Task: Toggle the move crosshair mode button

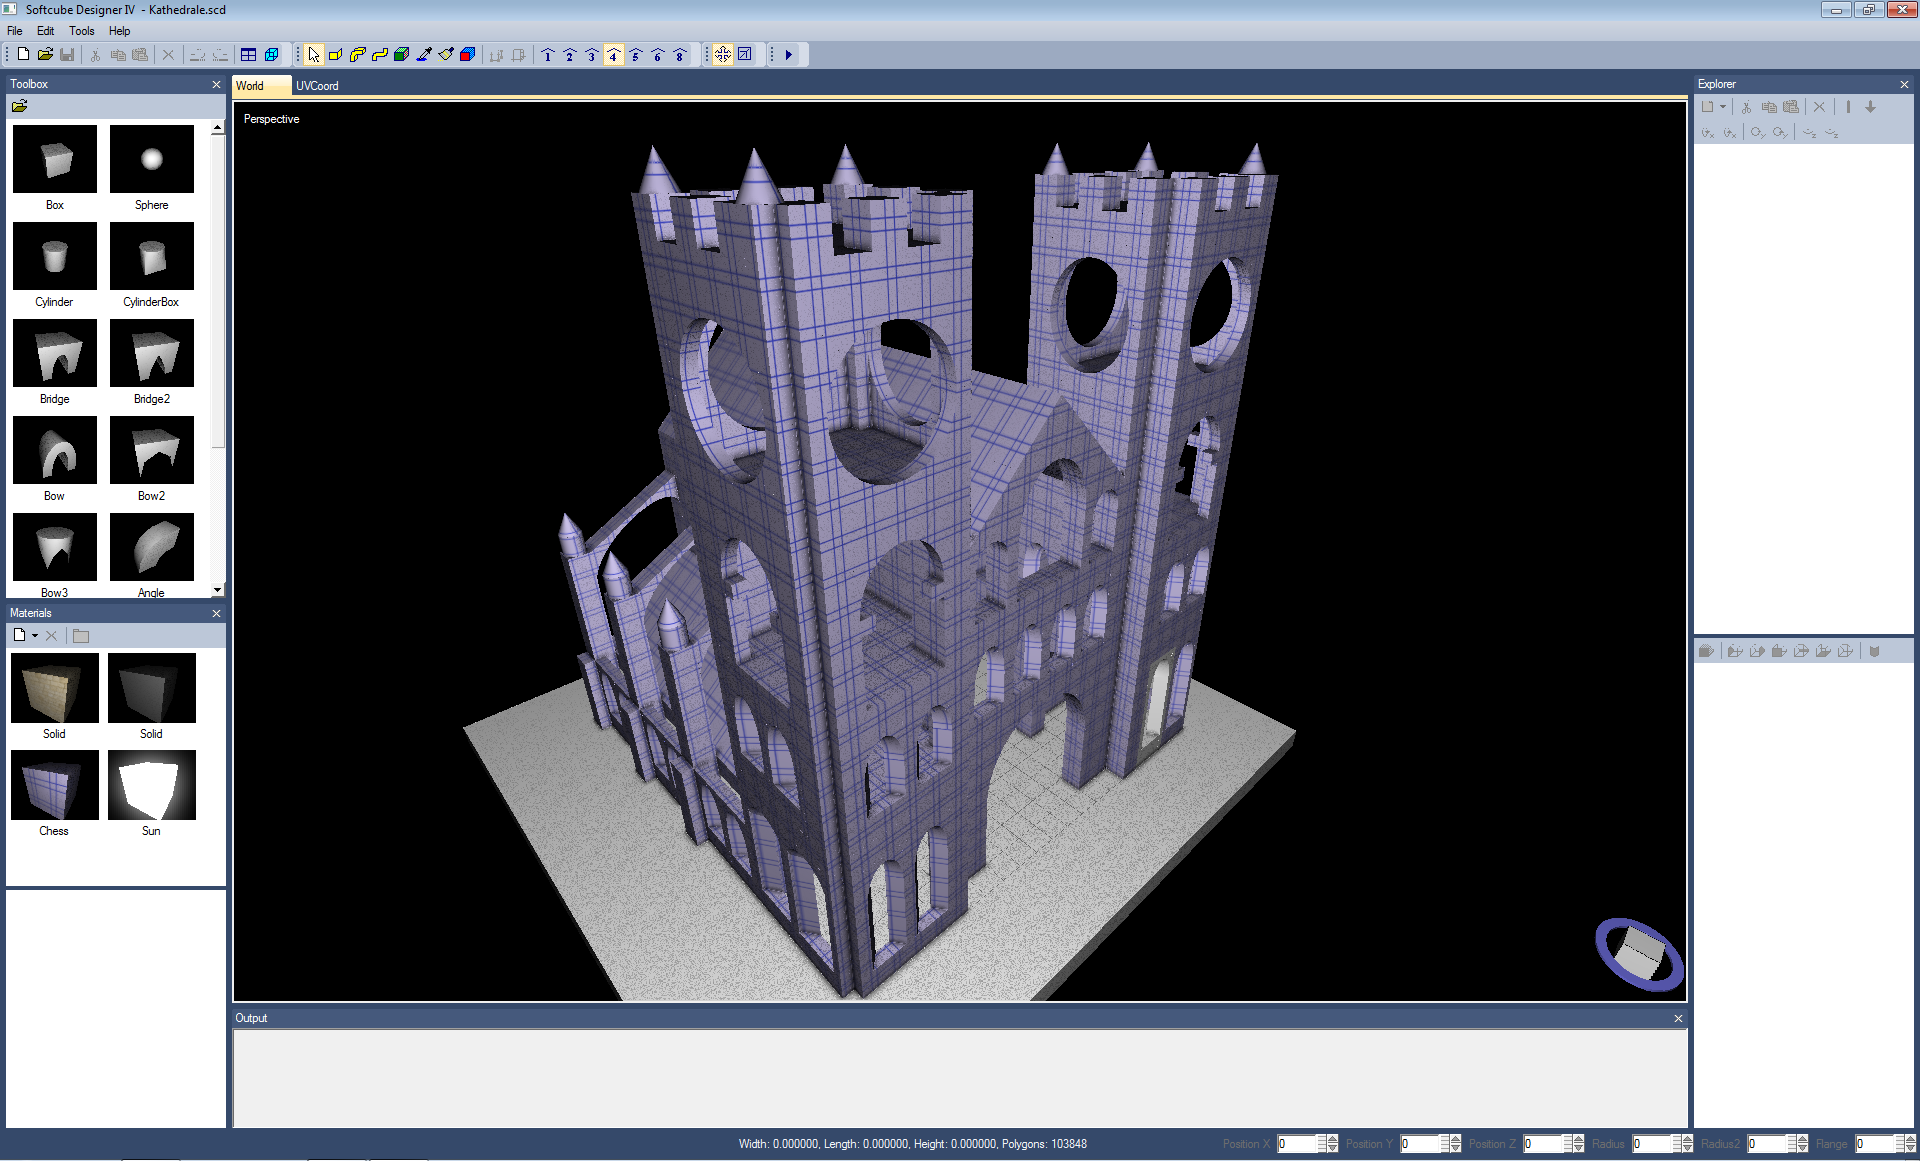Action: coord(723,55)
